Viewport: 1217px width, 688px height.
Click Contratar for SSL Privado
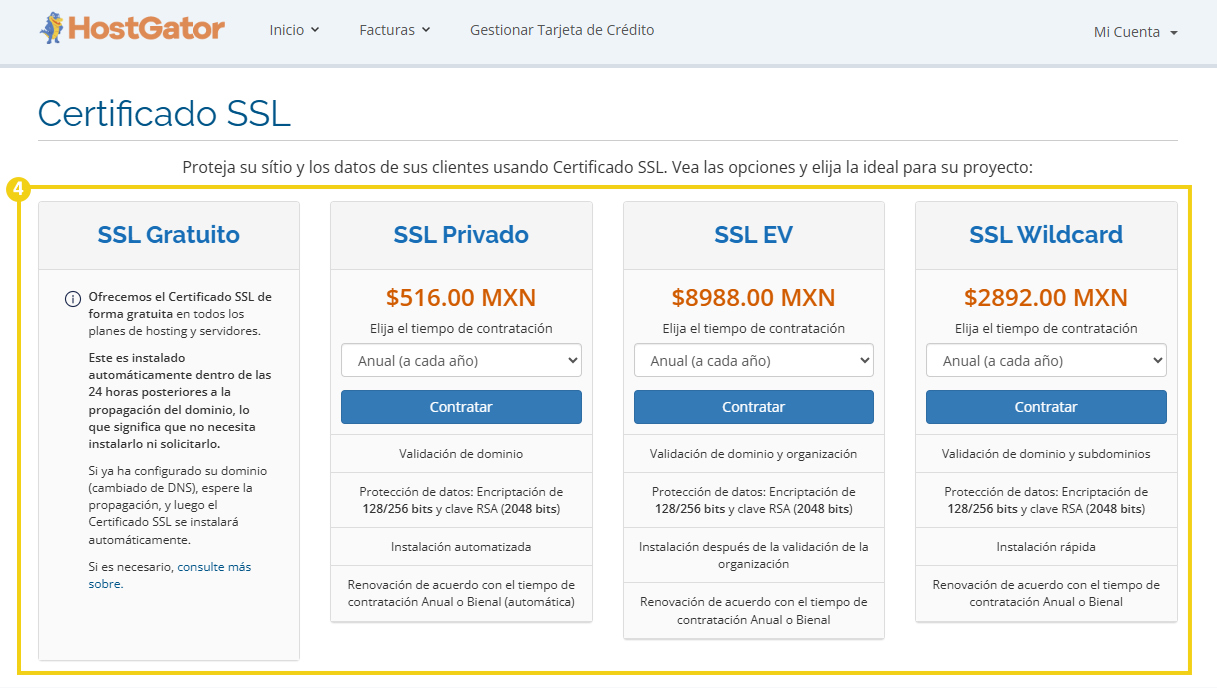[x=461, y=407]
